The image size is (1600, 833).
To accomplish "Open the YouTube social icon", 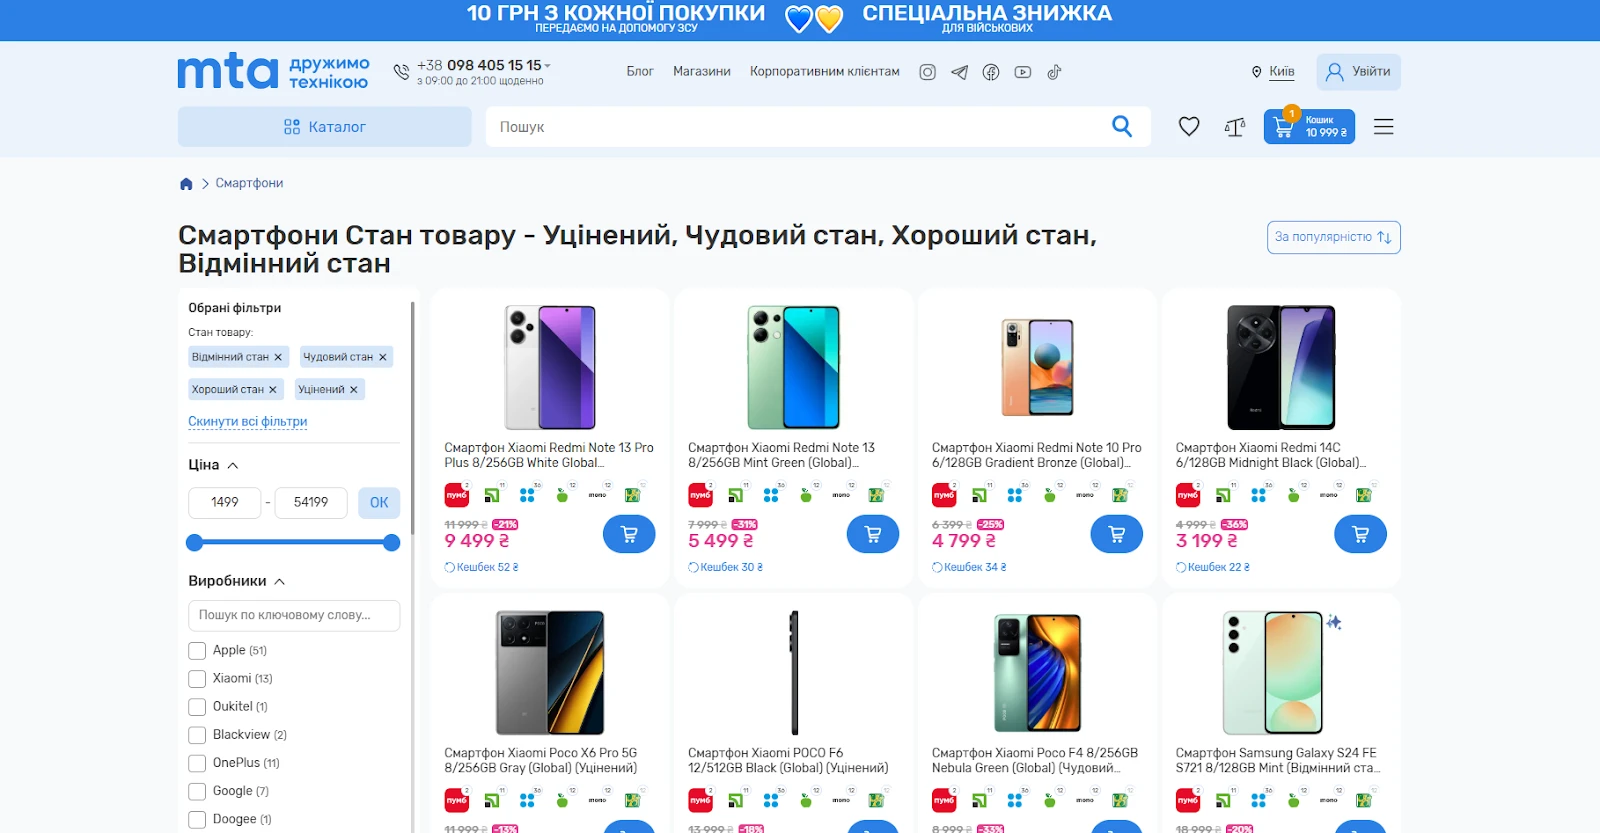I will (1023, 72).
